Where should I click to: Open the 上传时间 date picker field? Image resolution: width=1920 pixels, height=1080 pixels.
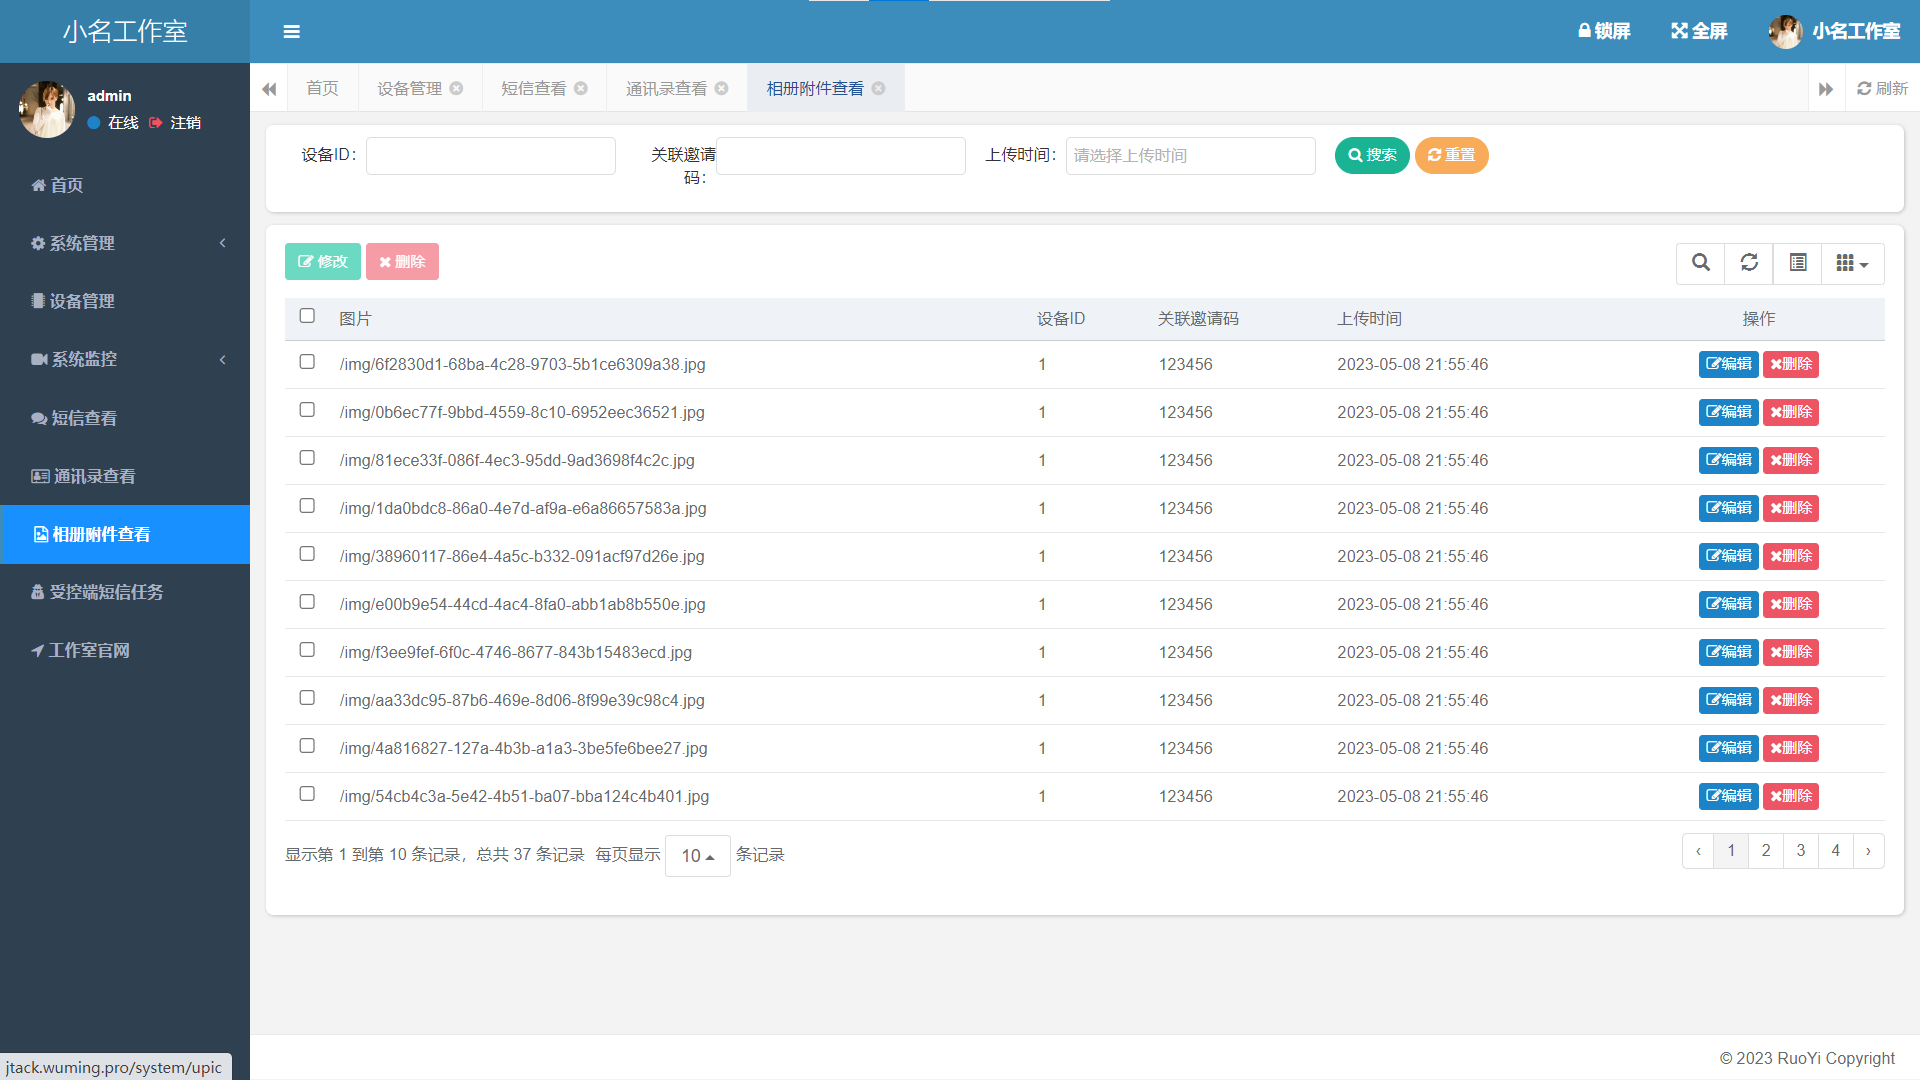pyautogui.click(x=1191, y=156)
